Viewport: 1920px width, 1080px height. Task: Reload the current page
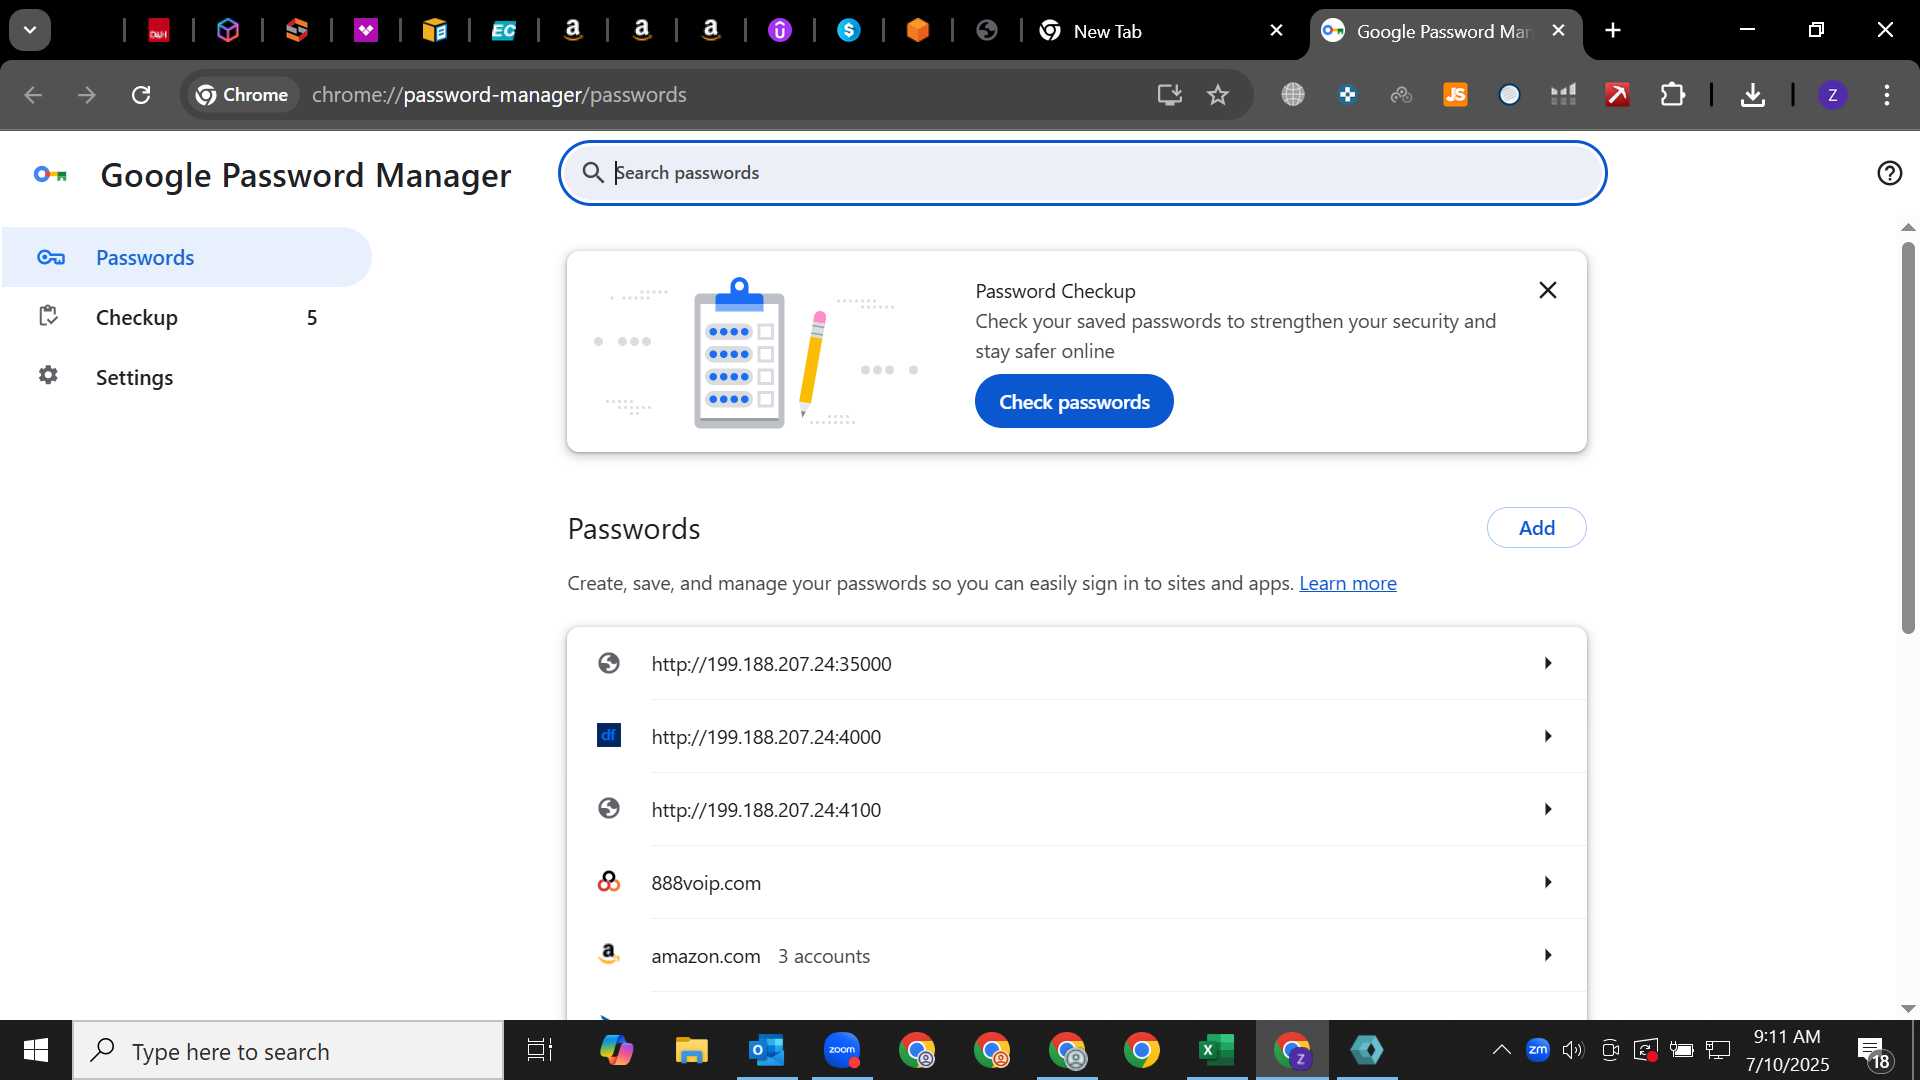click(141, 95)
